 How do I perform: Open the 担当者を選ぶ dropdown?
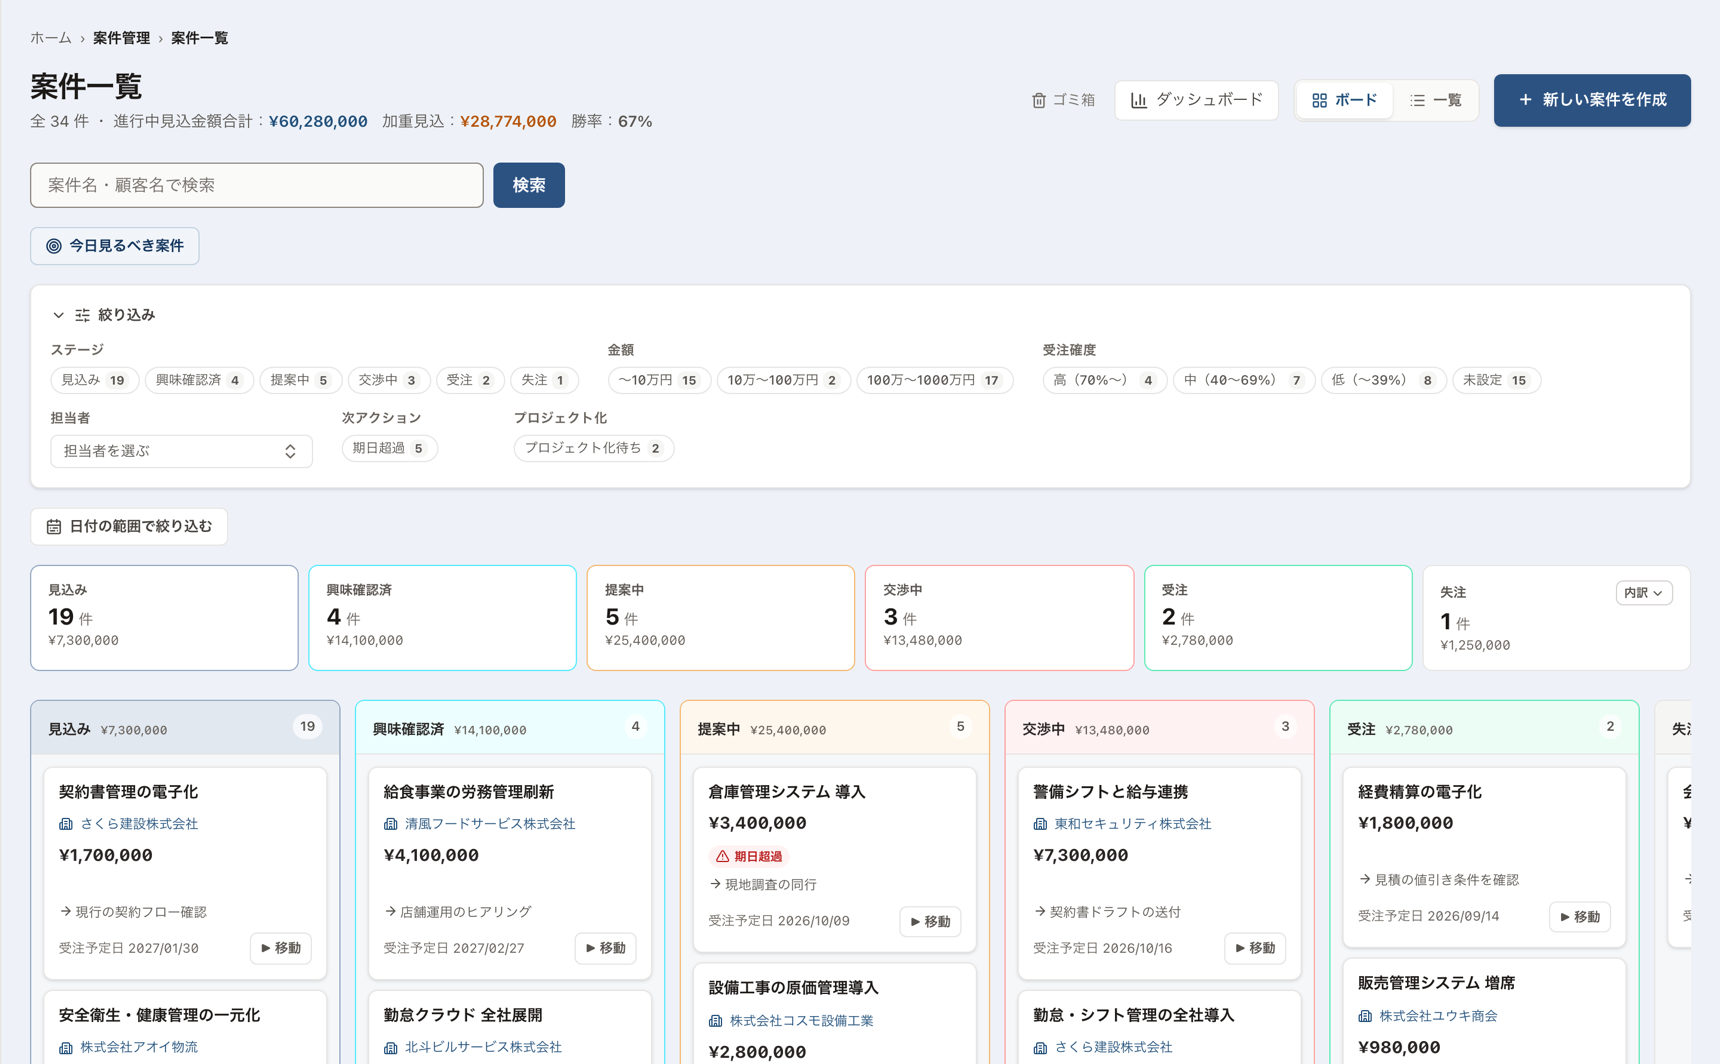point(181,451)
